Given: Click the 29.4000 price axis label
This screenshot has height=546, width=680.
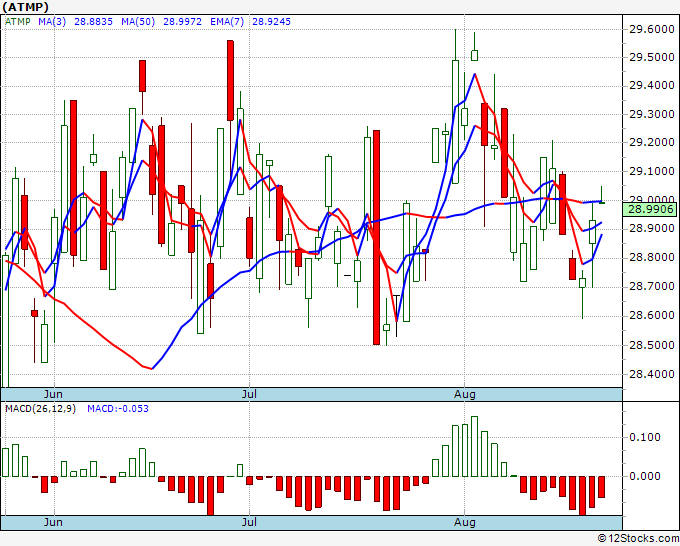Looking at the screenshot, I should (x=651, y=85).
